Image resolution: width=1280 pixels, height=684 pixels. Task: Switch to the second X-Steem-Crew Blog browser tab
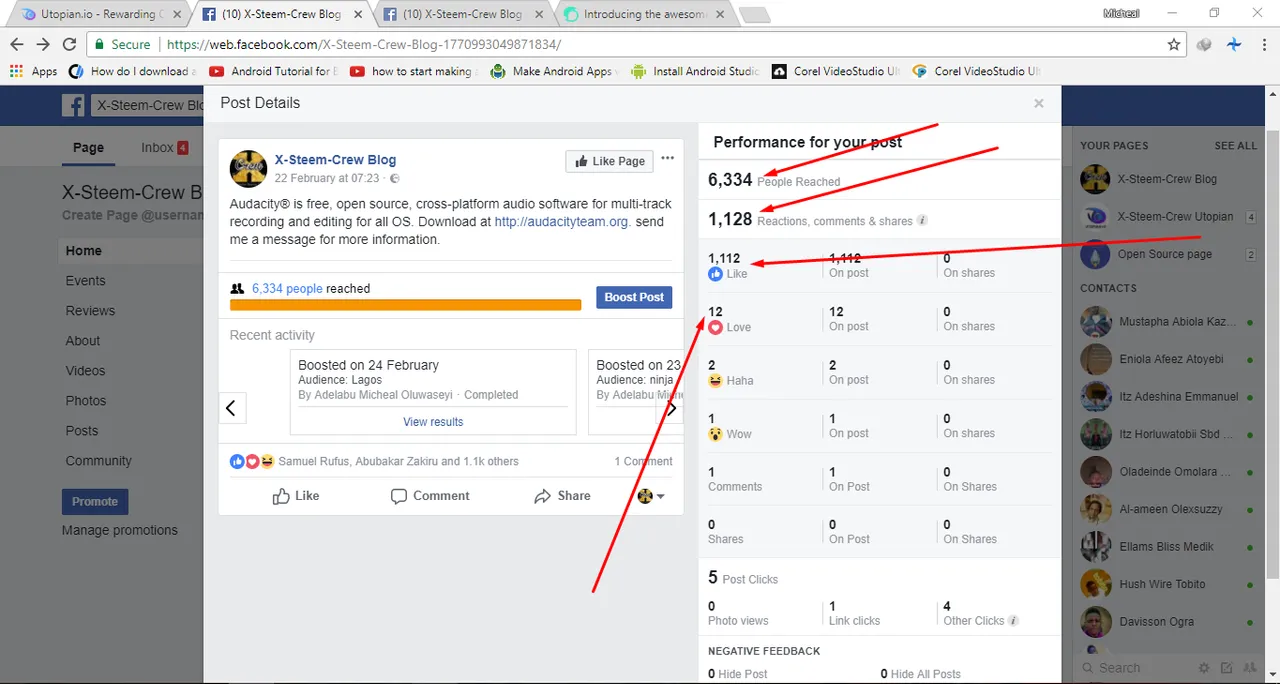[x=463, y=14]
